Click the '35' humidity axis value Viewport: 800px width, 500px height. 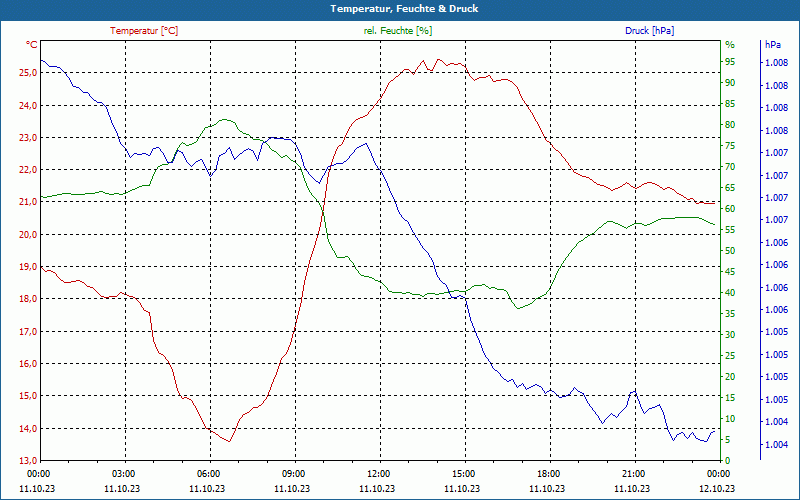click(730, 314)
